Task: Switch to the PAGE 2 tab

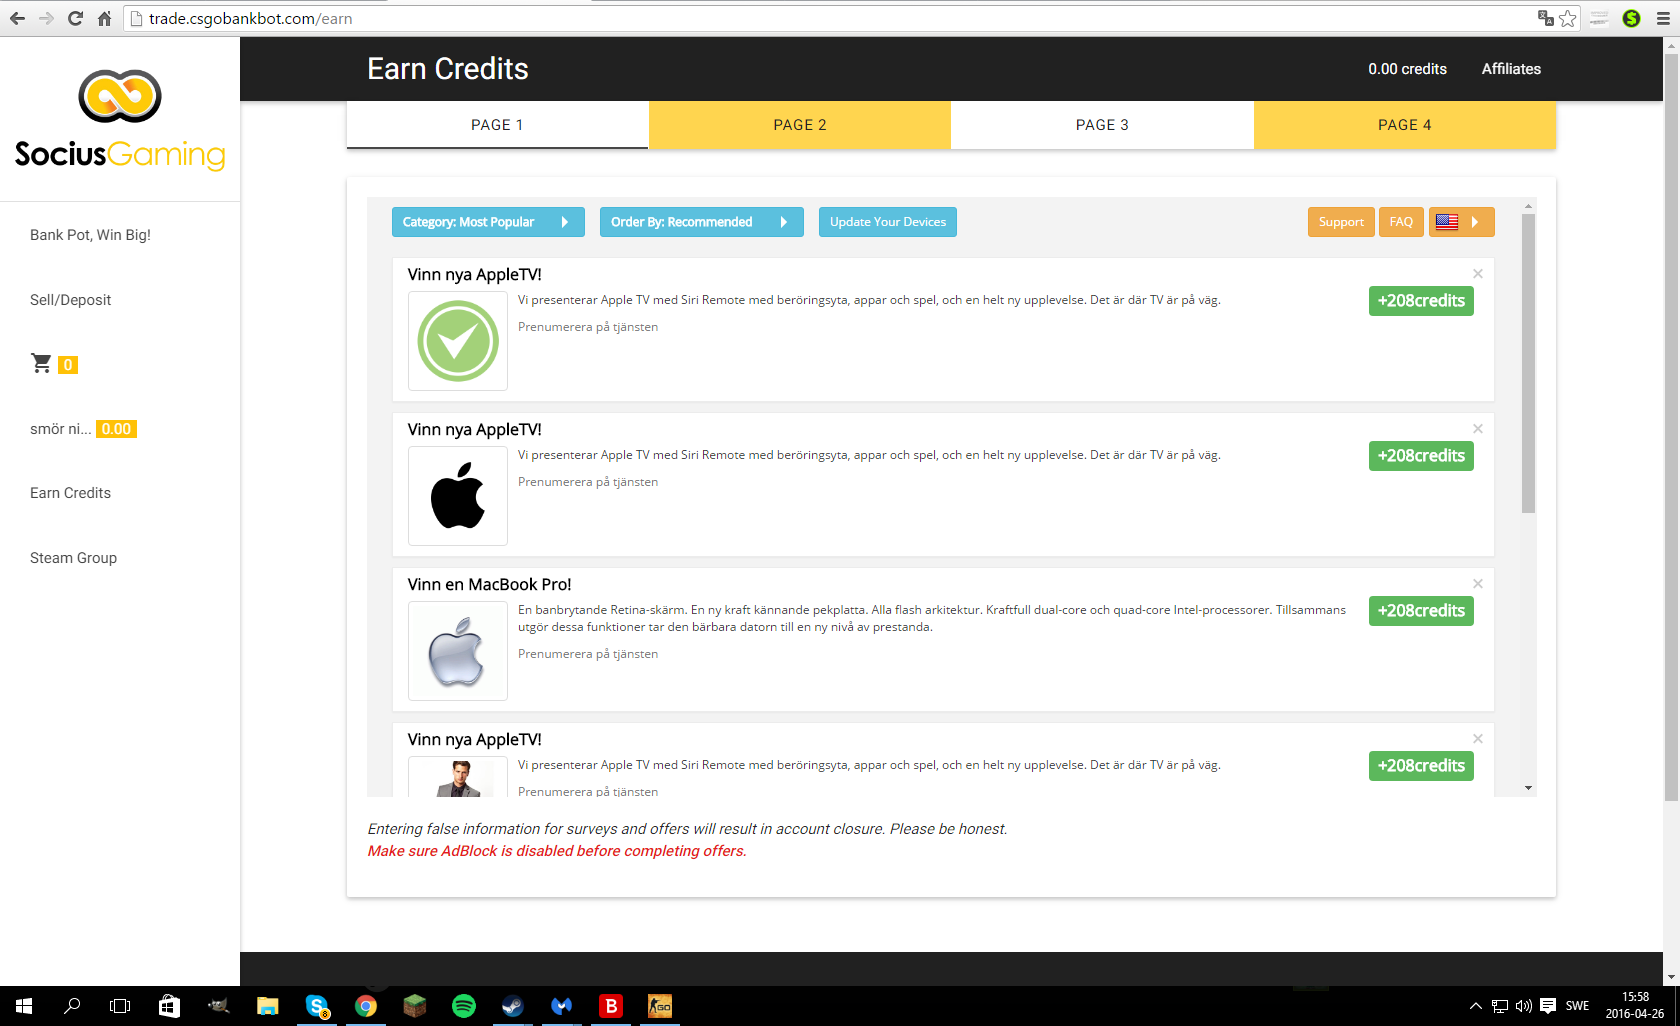Action: click(x=800, y=125)
